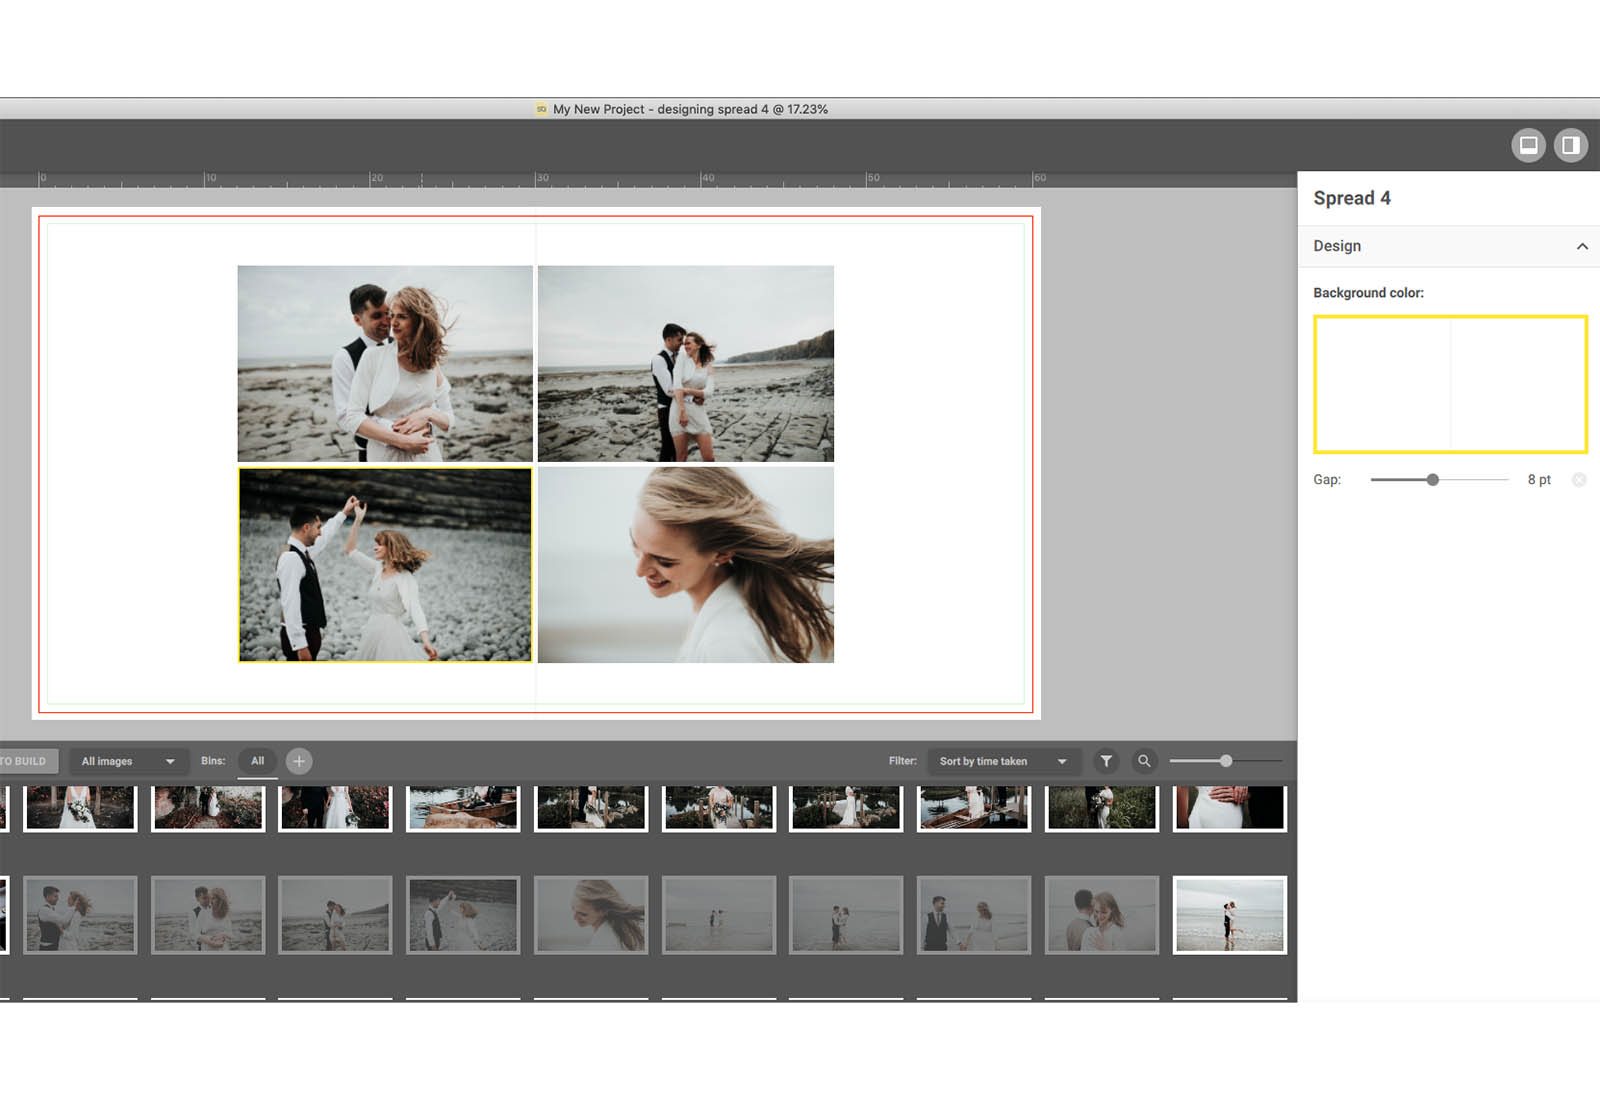Select right page of Background color preview

coord(1517,384)
